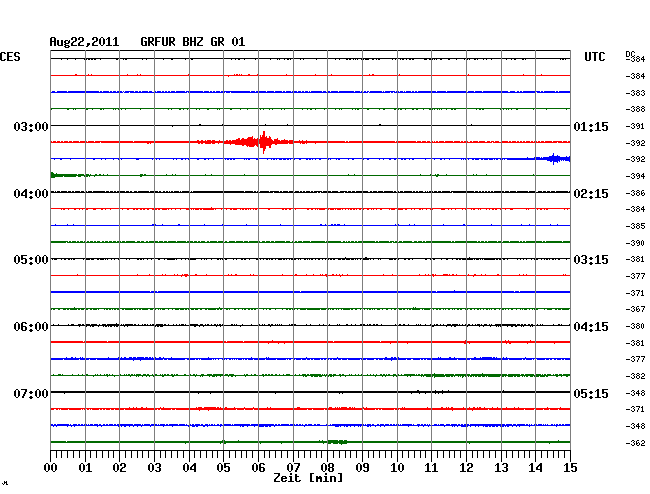Screen dimensions: 650x494
Task: Select the 01:15 UTC time label
Action: click(591, 127)
